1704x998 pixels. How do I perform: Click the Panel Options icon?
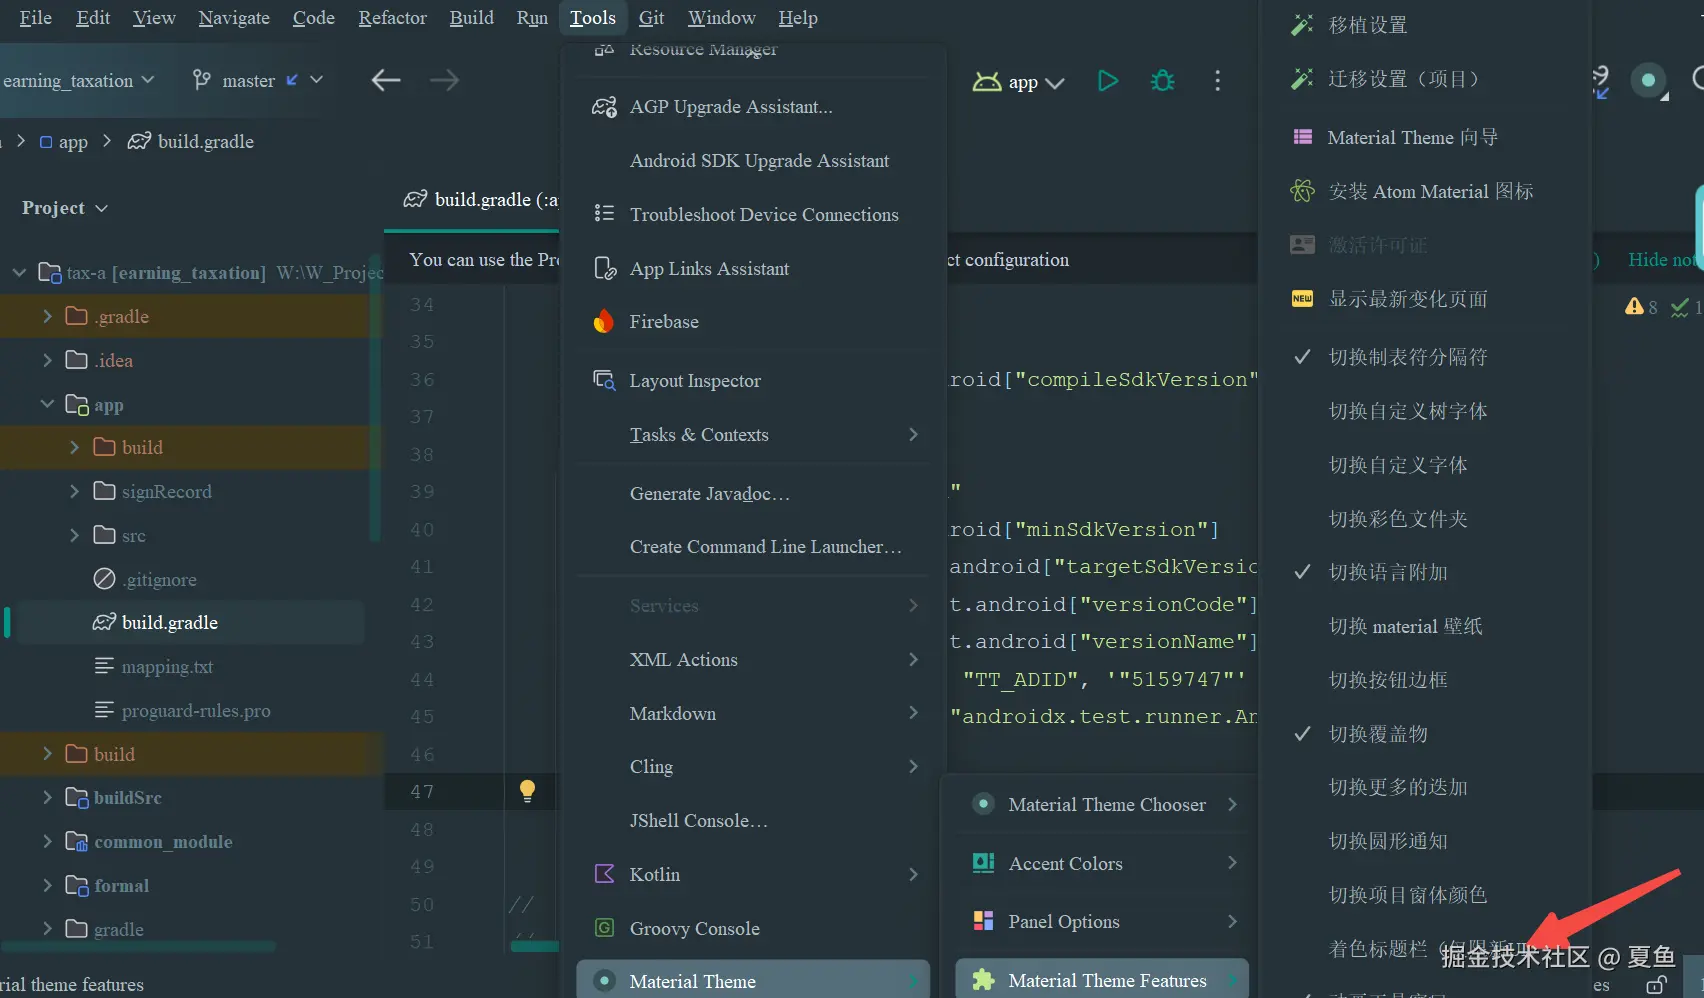click(x=984, y=921)
